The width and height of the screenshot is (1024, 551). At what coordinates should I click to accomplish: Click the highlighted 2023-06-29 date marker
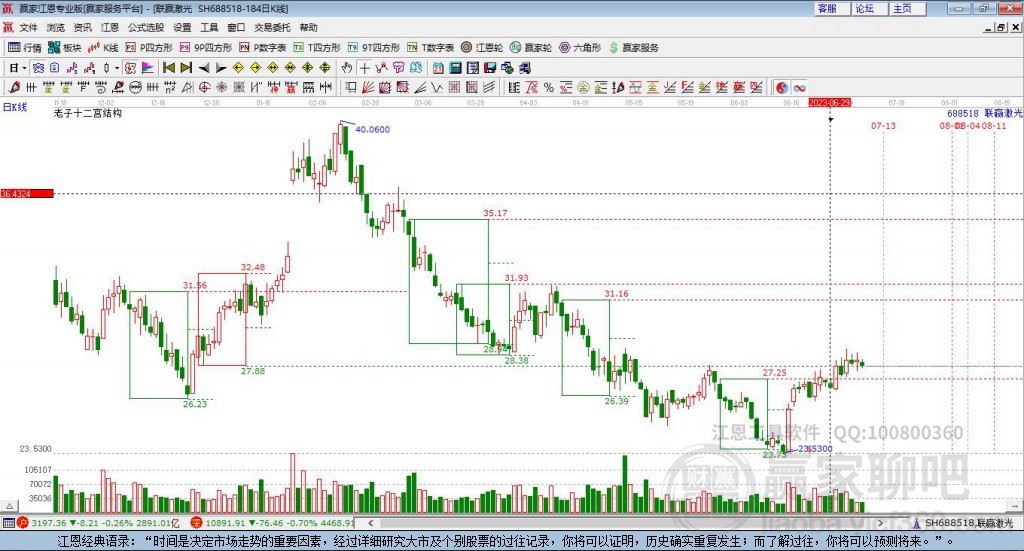pyautogui.click(x=829, y=103)
